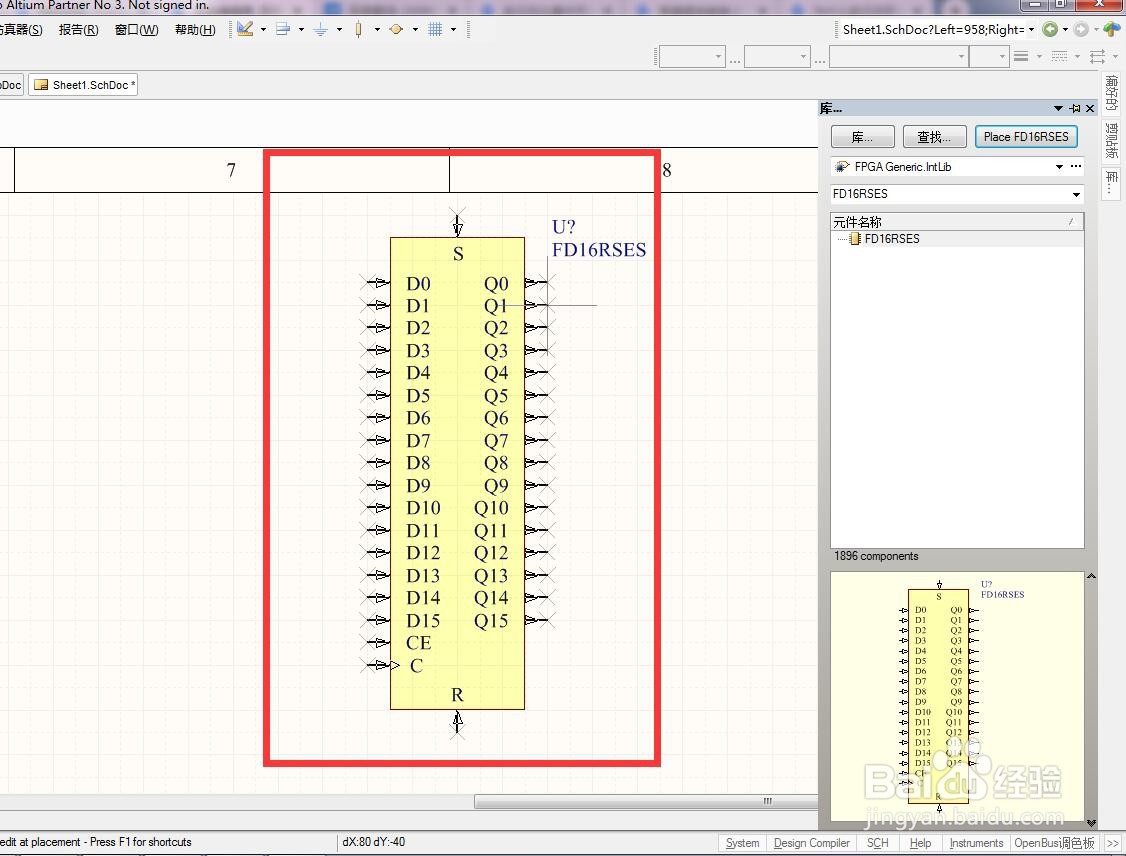Expand the drawing utility tools dropdown arrow
The width and height of the screenshot is (1126, 856).
(264, 29)
